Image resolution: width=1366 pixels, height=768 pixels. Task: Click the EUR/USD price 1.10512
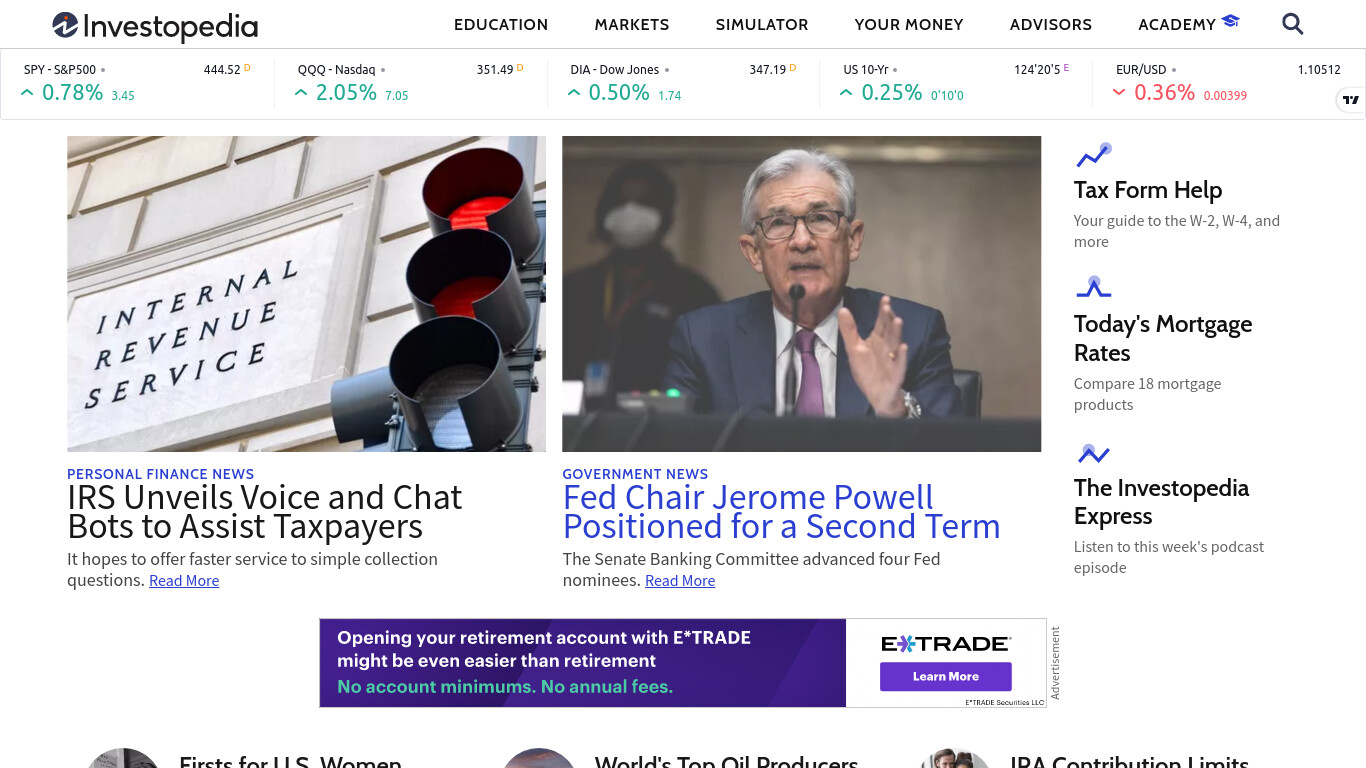tap(1319, 70)
